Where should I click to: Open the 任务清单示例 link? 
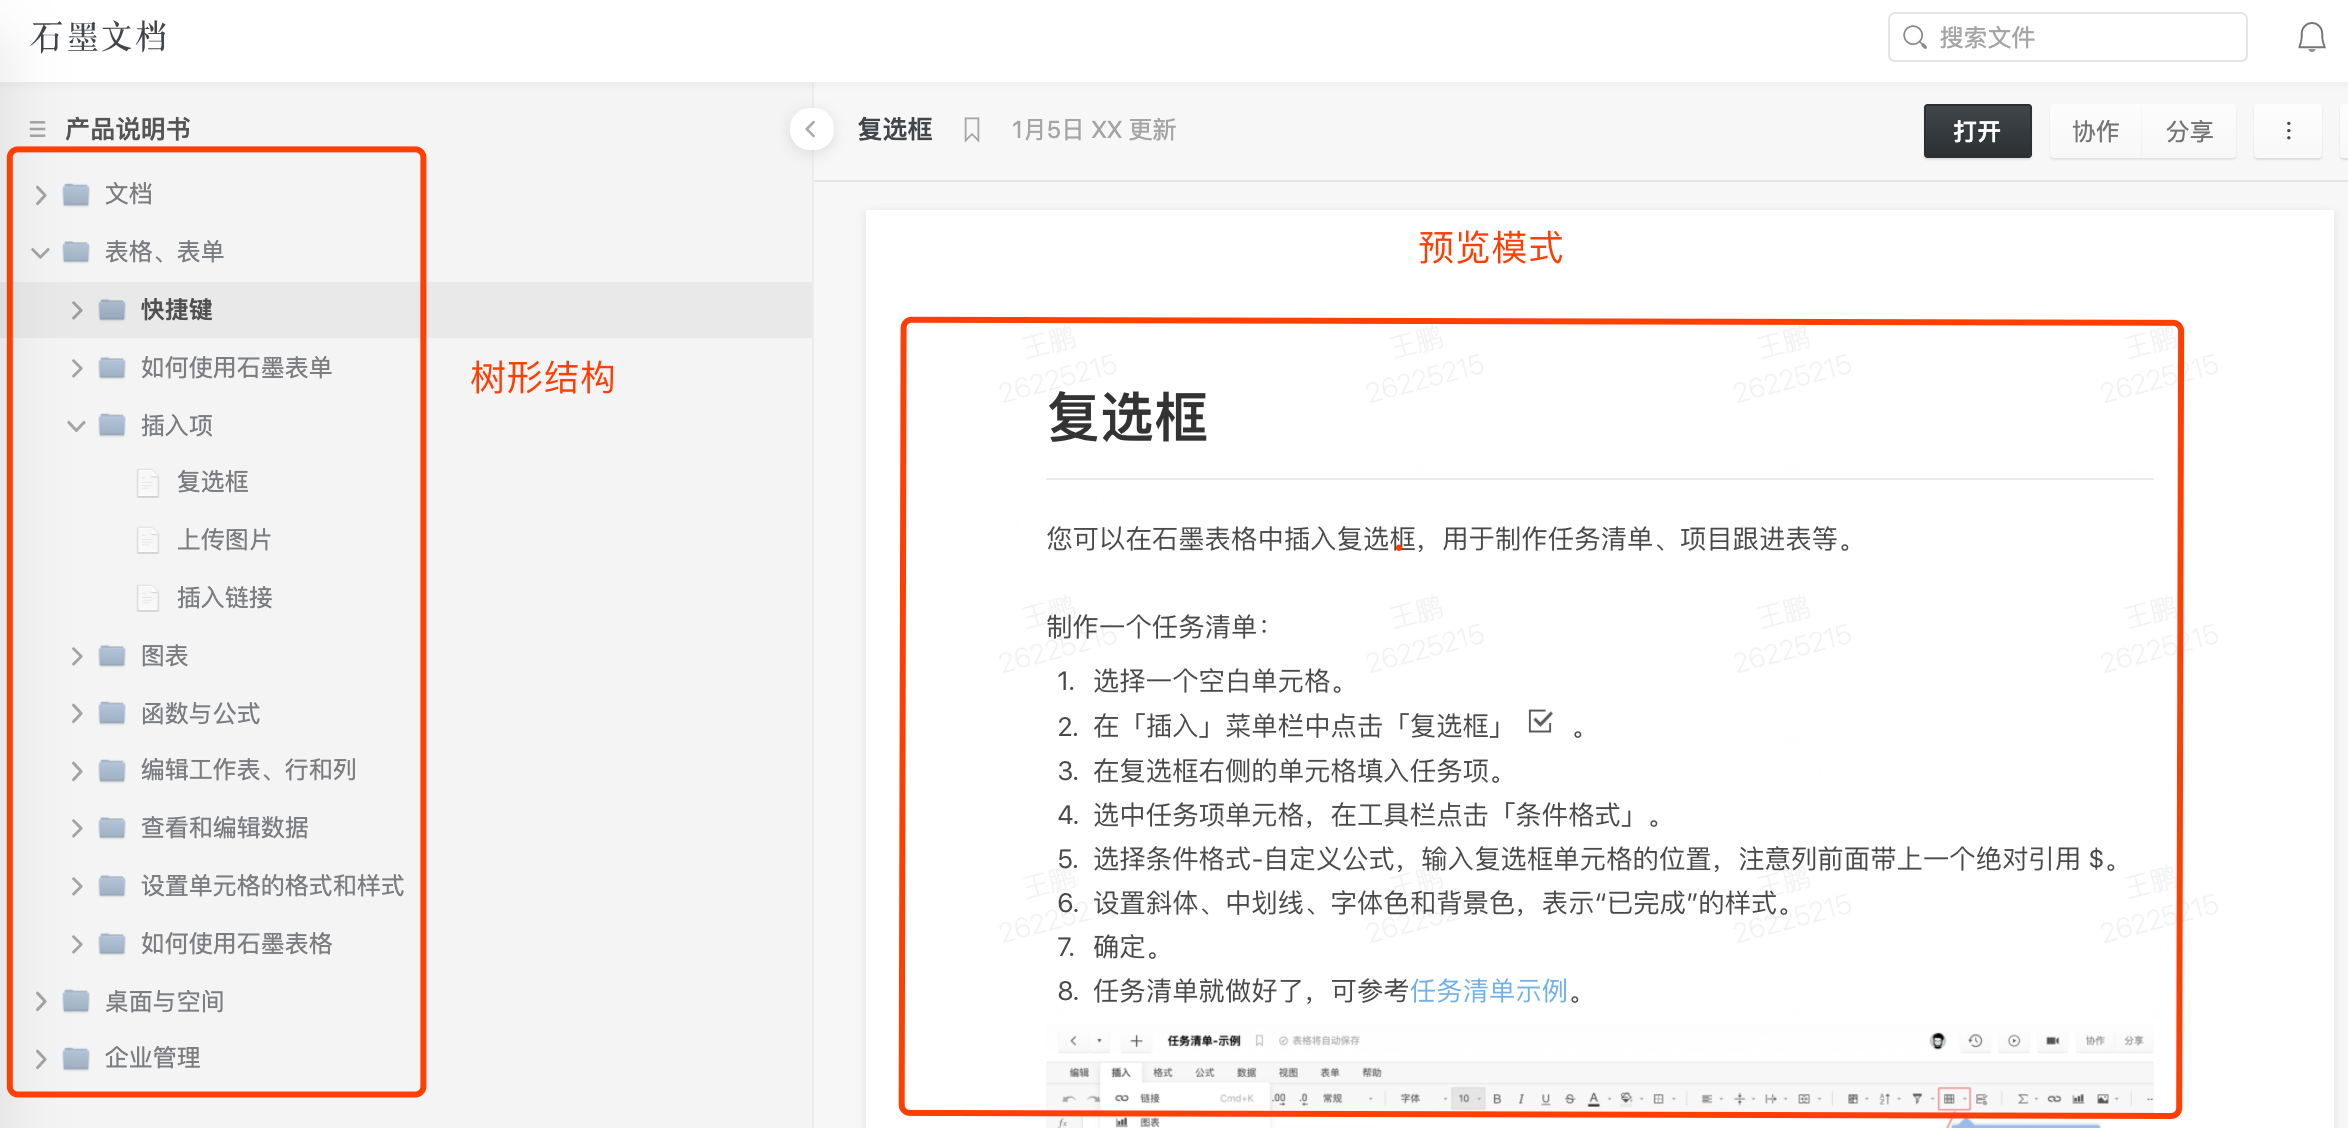point(1488,991)
